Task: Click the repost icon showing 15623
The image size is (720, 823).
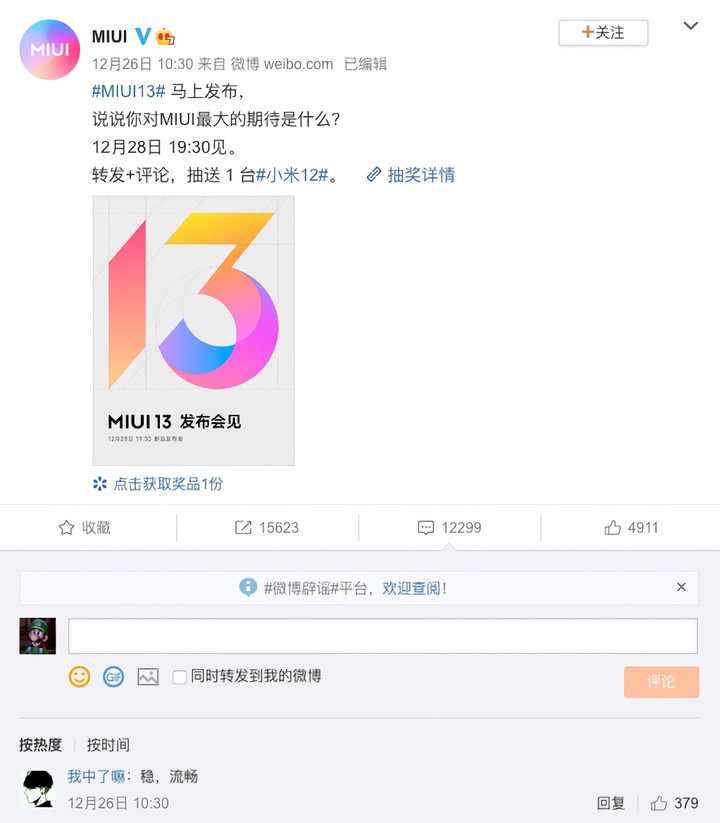Action: 267,527
